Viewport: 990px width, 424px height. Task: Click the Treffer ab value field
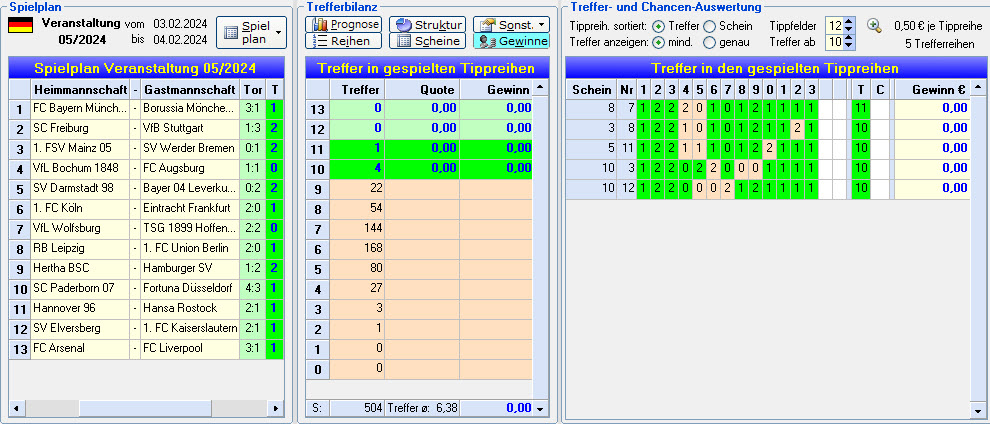835,42
